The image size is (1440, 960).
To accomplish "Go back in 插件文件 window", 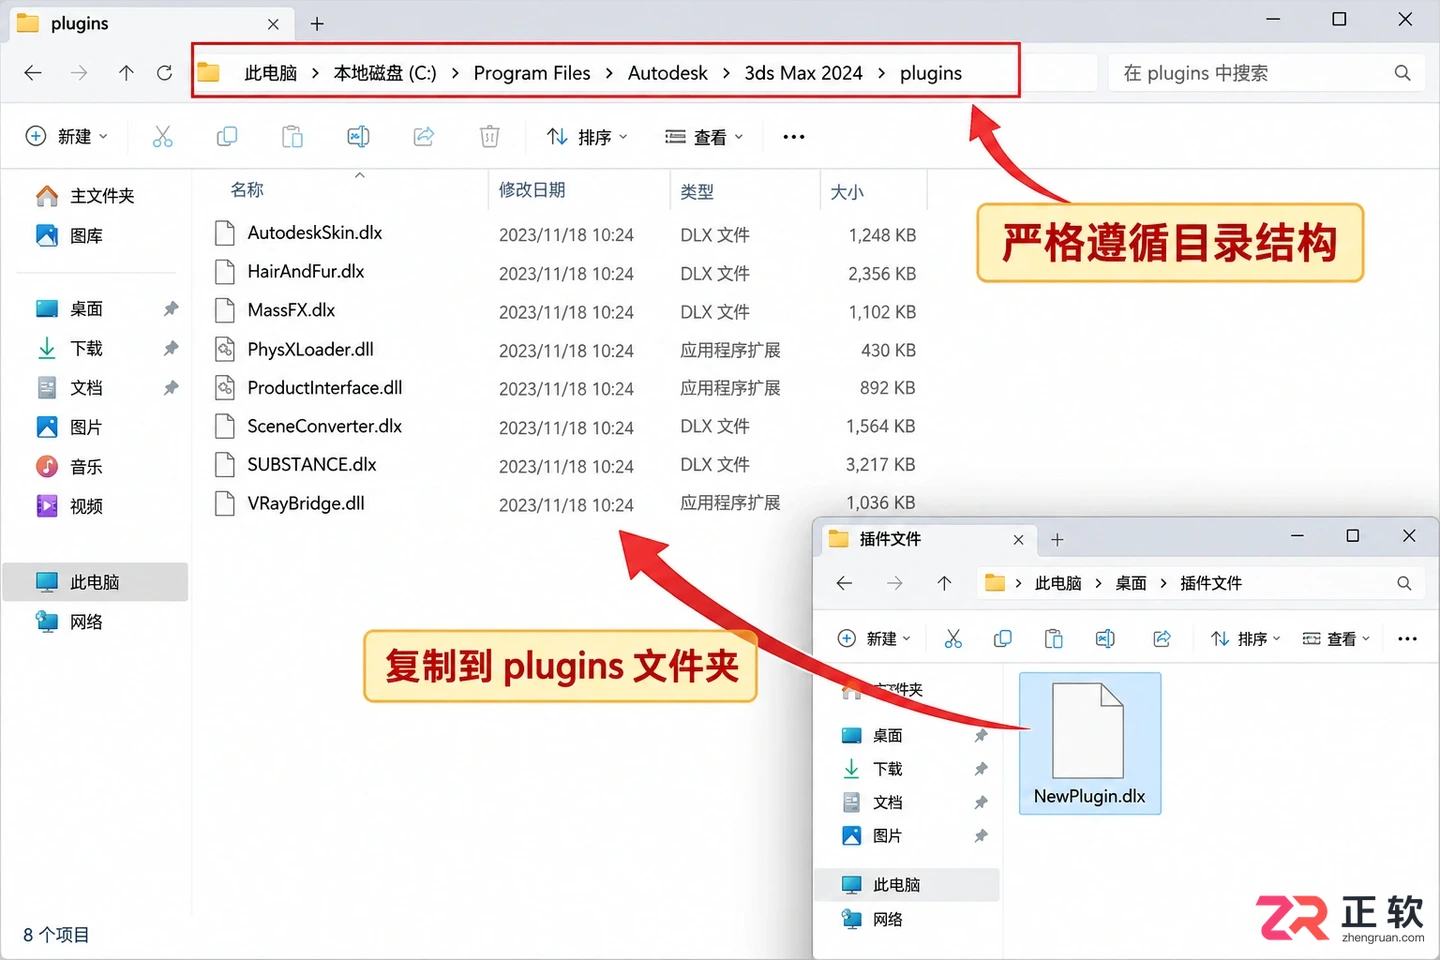I will [844, 583].
